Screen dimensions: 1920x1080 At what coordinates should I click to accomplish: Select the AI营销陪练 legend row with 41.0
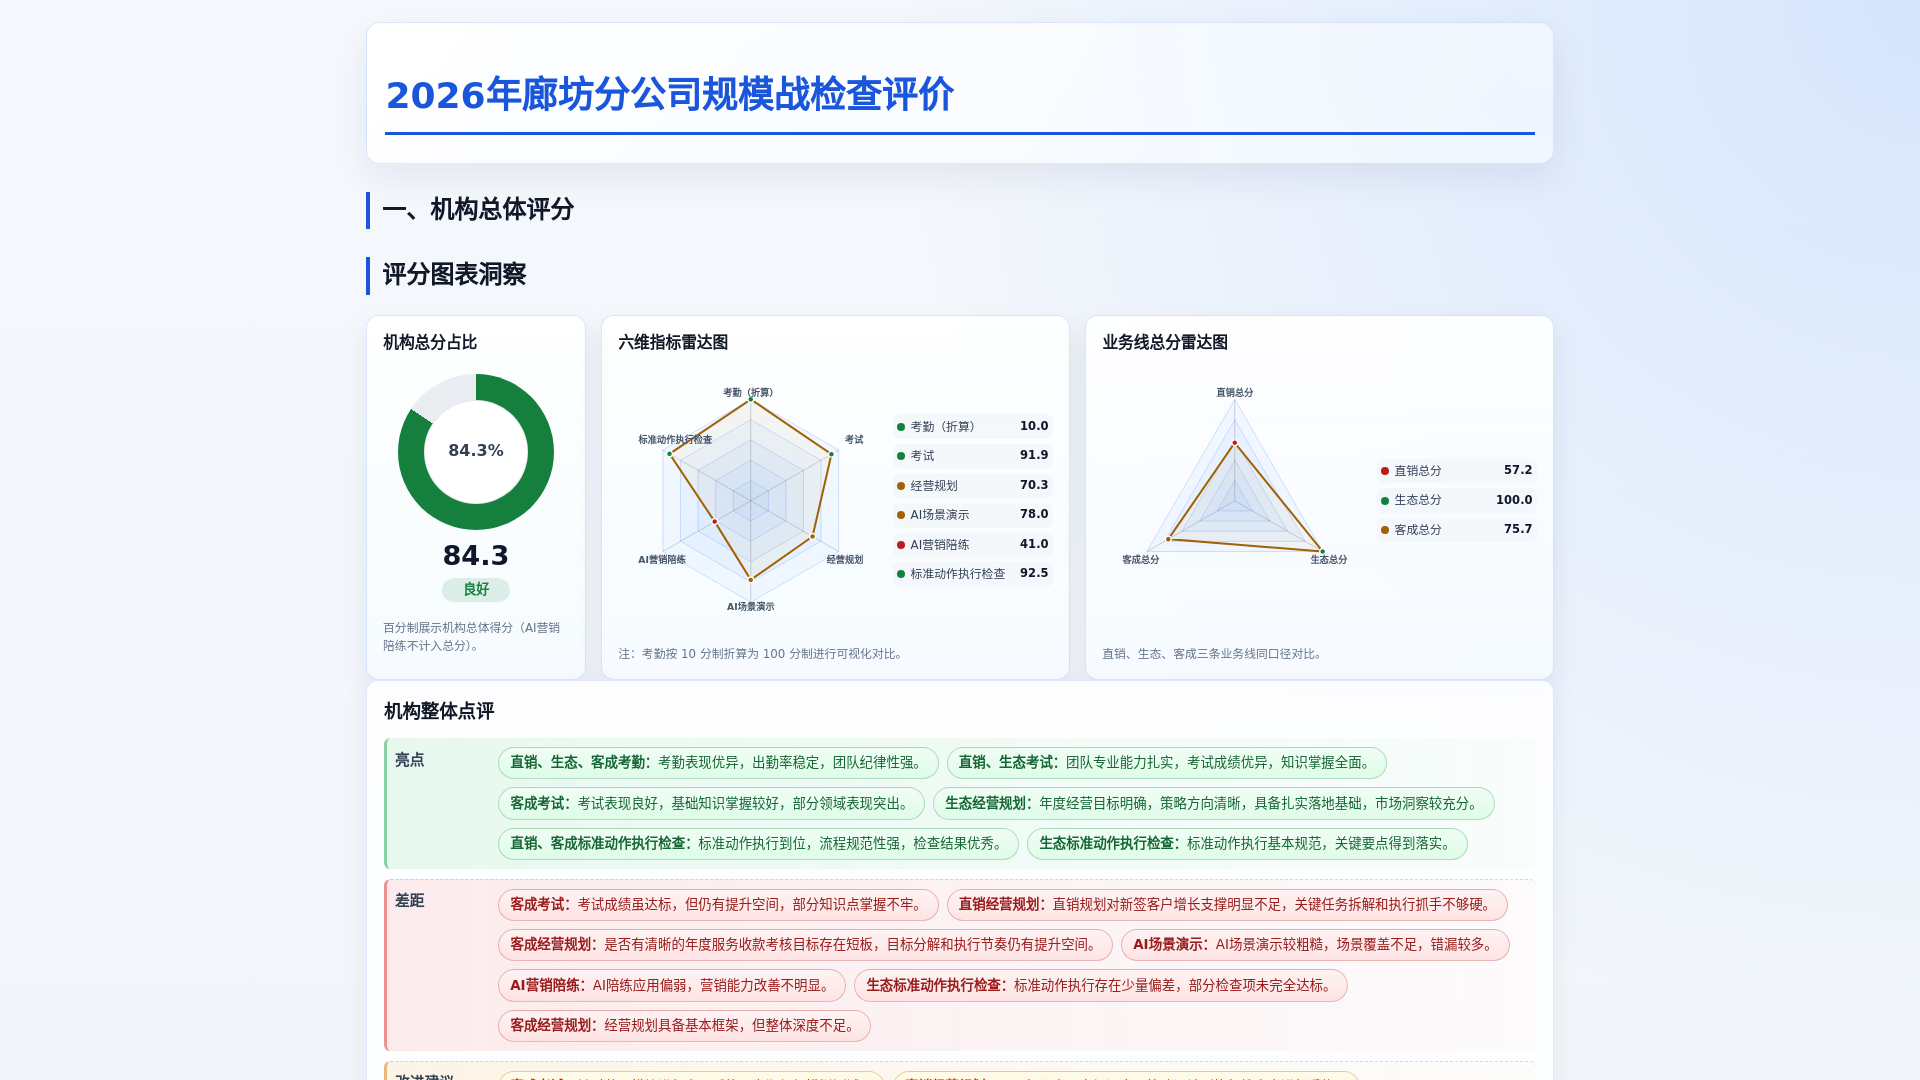[x=973, y=545]
